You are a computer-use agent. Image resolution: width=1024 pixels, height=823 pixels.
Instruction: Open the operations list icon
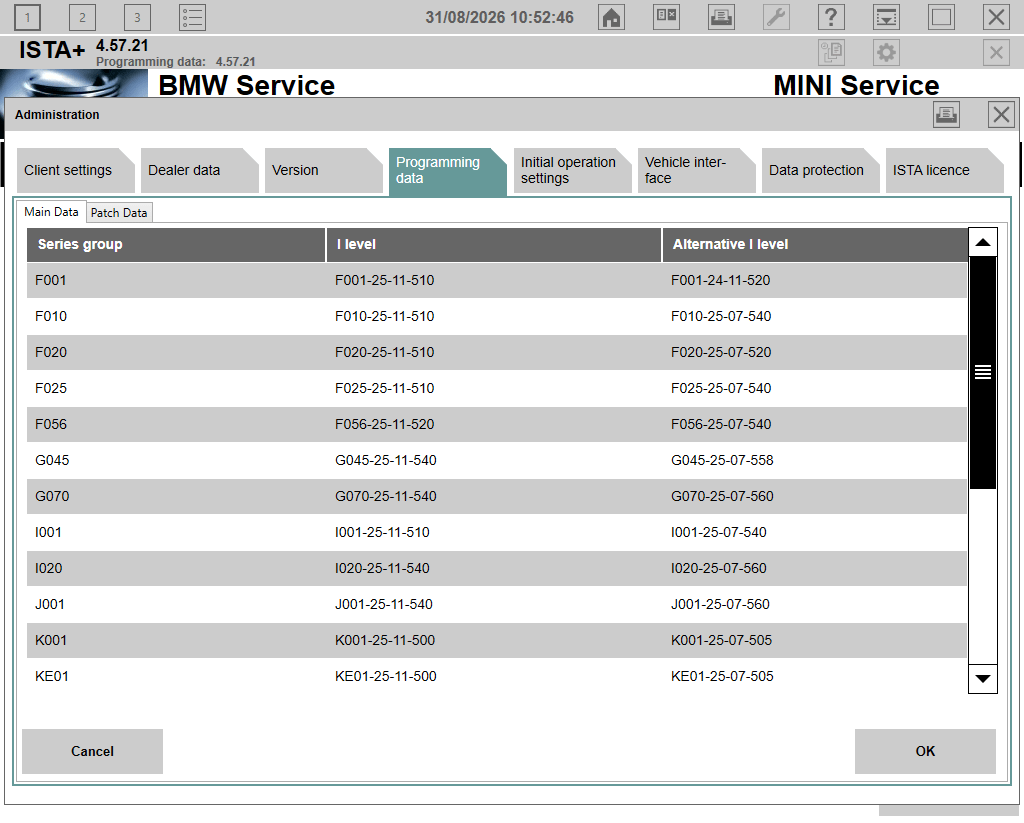click(x=193, y=17)
